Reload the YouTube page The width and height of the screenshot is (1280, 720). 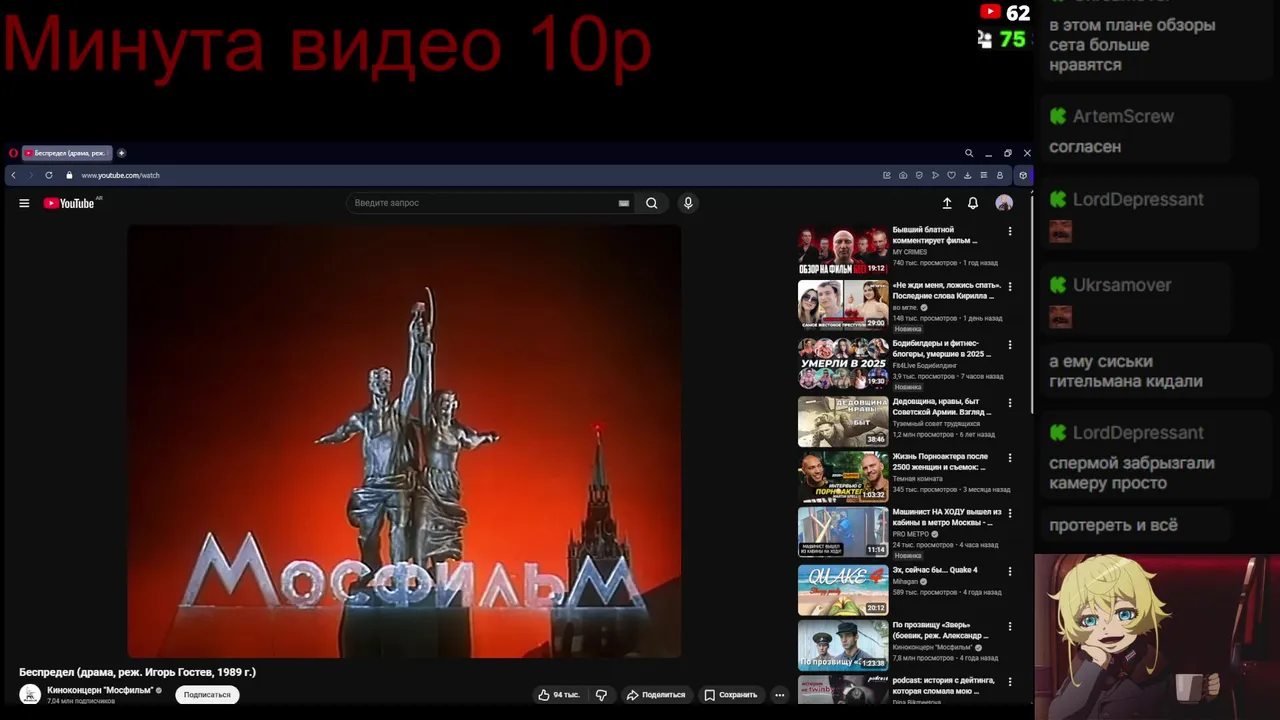49,175
